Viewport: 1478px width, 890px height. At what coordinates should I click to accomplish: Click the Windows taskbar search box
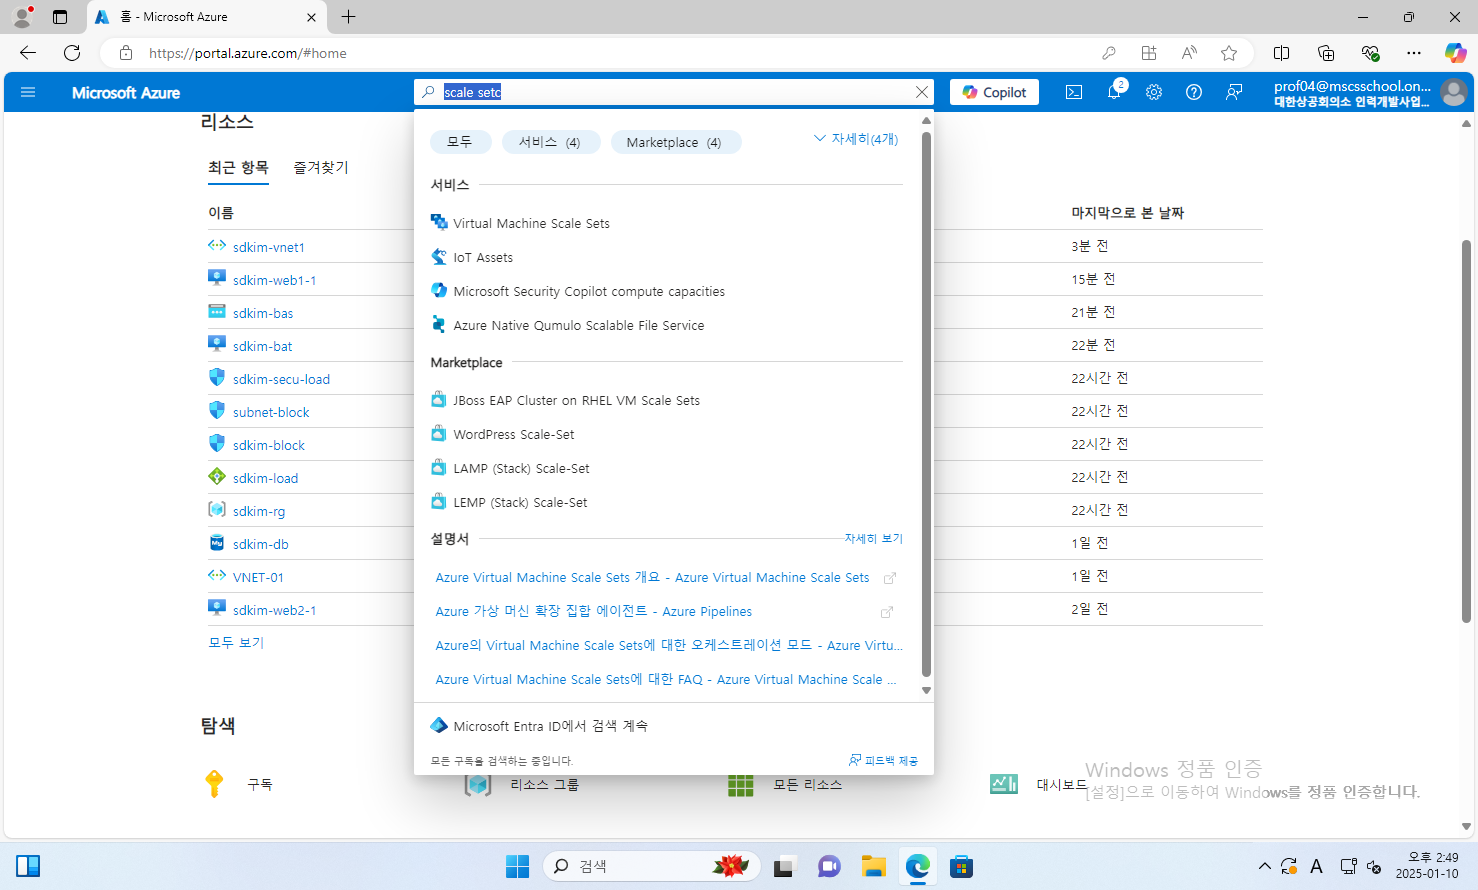pos(652,866)
